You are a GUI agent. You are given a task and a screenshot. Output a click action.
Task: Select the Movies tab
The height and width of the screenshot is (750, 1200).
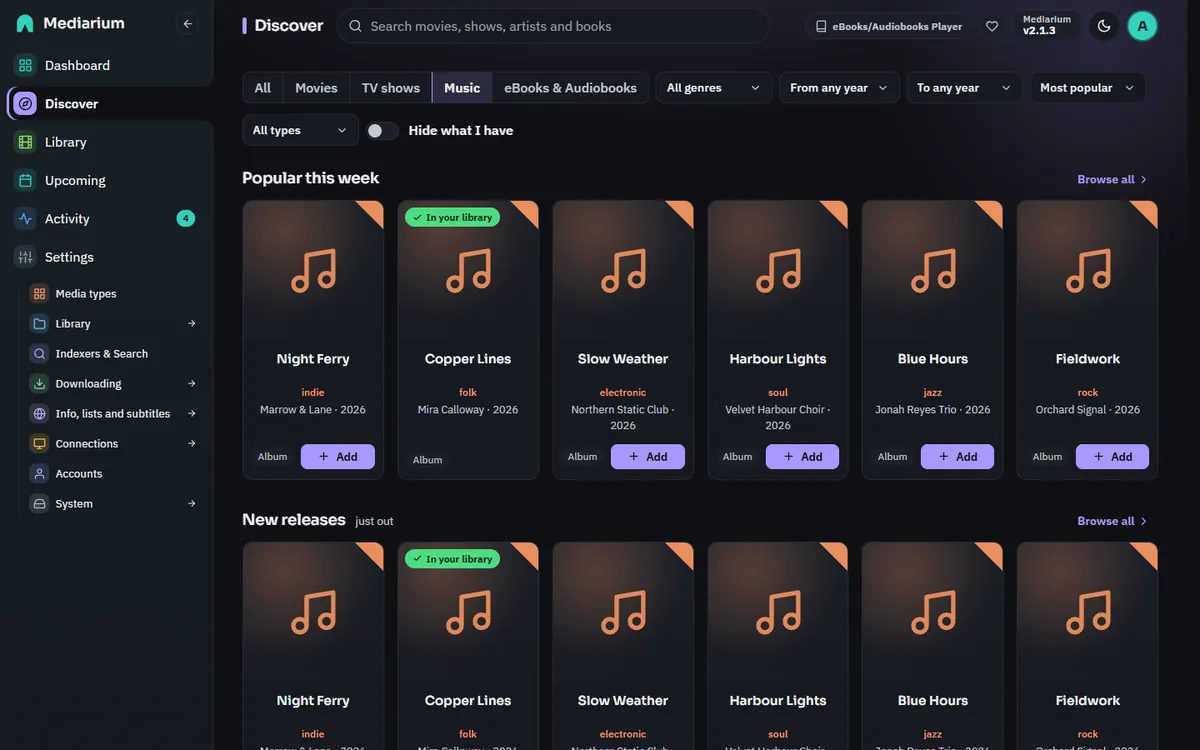point(316,88)
